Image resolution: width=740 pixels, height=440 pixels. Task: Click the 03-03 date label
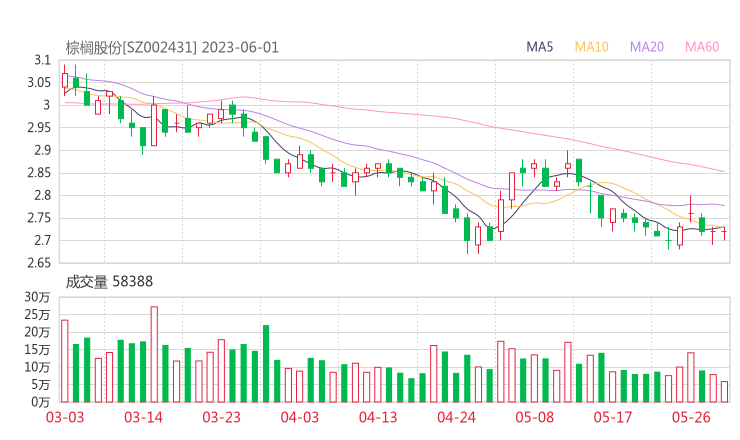click(65, 417)
